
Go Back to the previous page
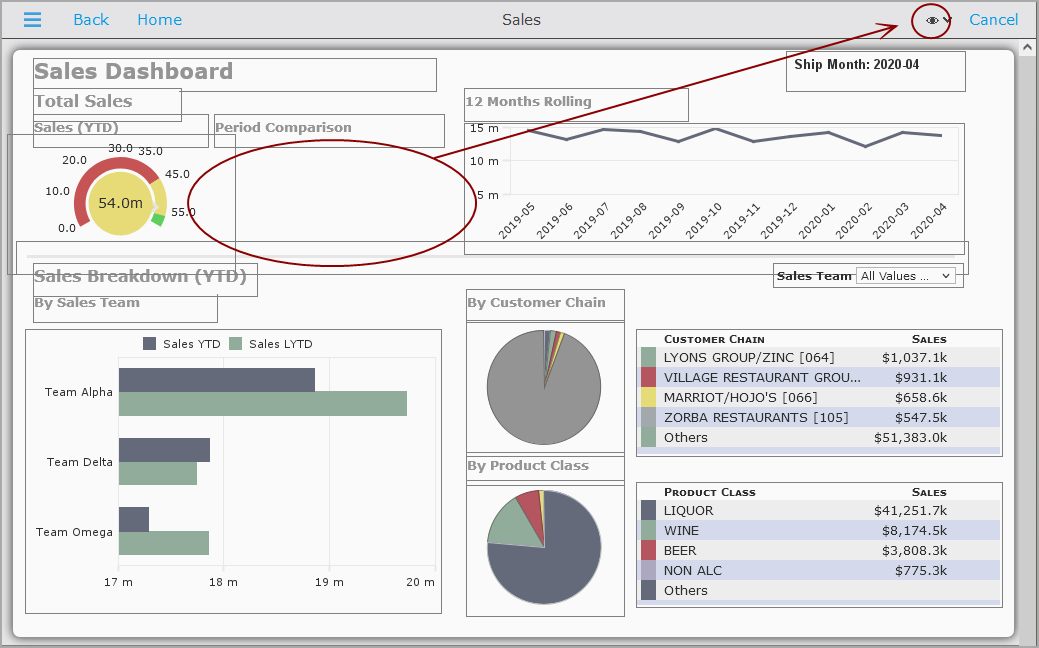91,20
